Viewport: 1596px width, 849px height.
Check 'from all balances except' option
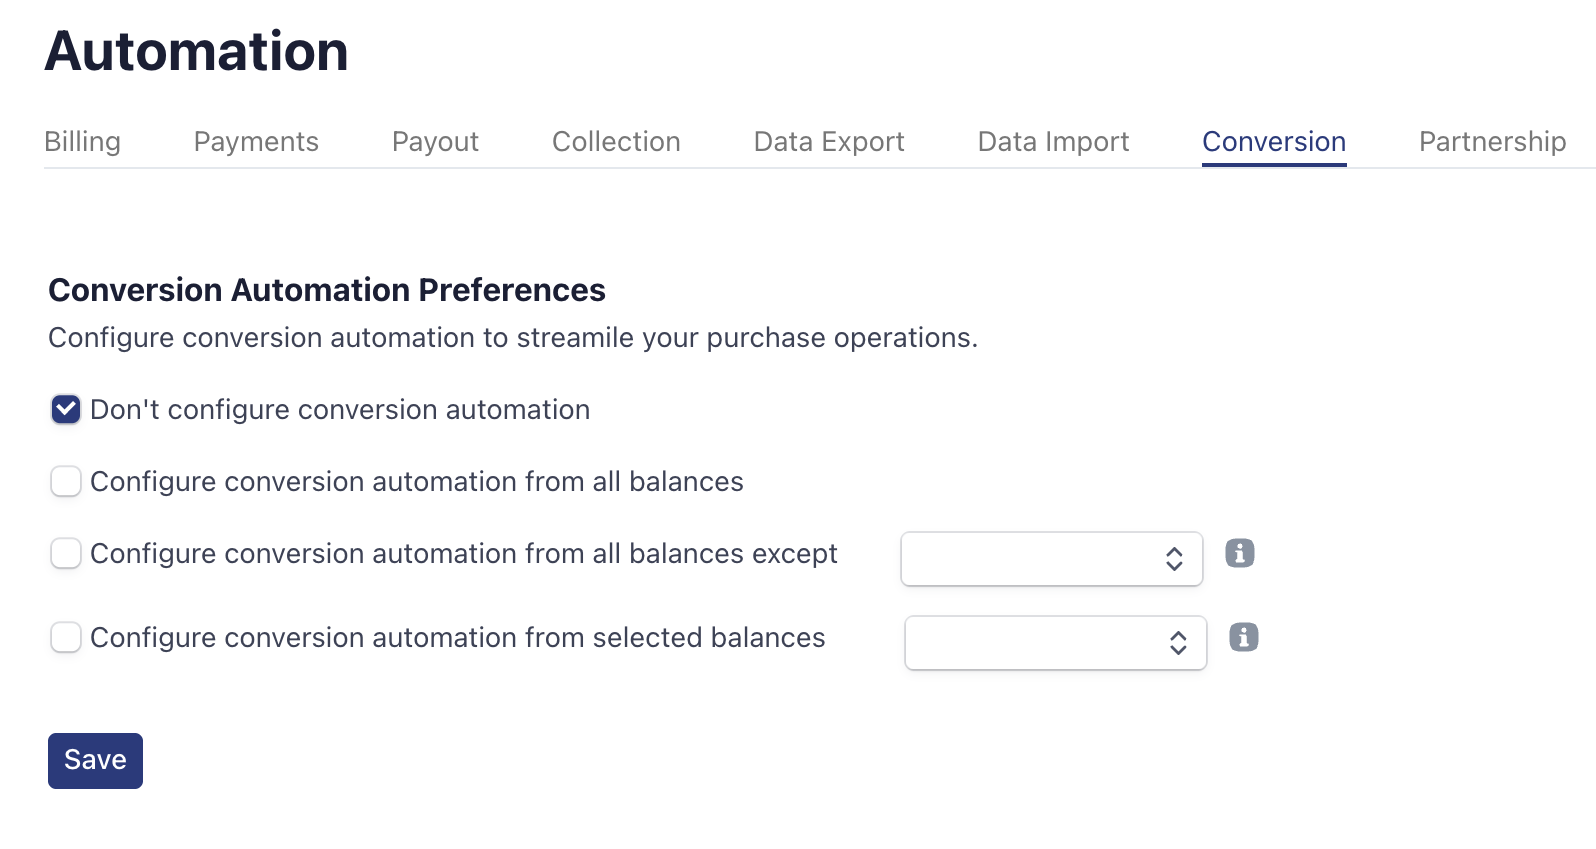[66, 554]
